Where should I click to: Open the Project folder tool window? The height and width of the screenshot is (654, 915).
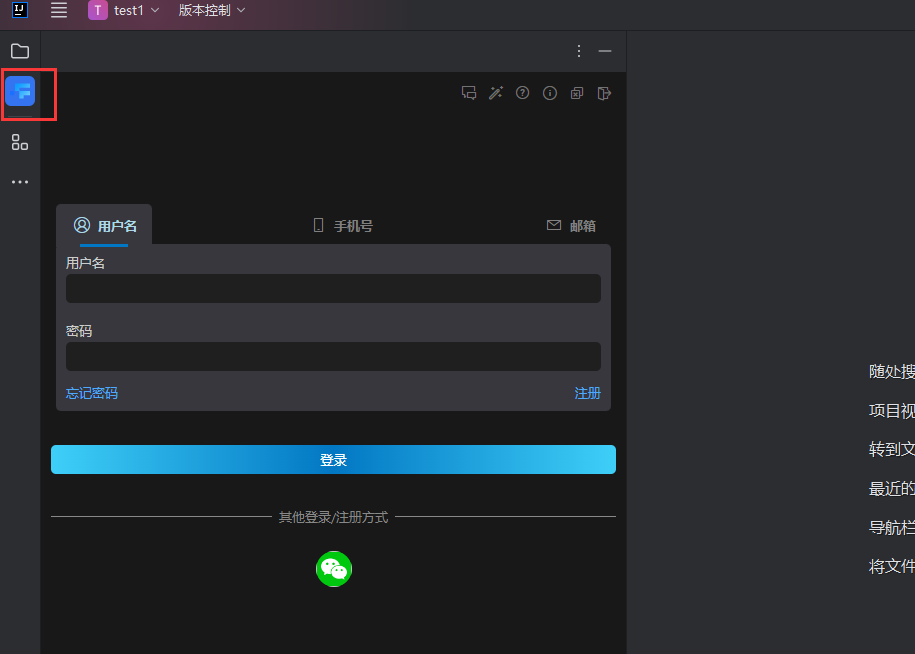(20, 51)
